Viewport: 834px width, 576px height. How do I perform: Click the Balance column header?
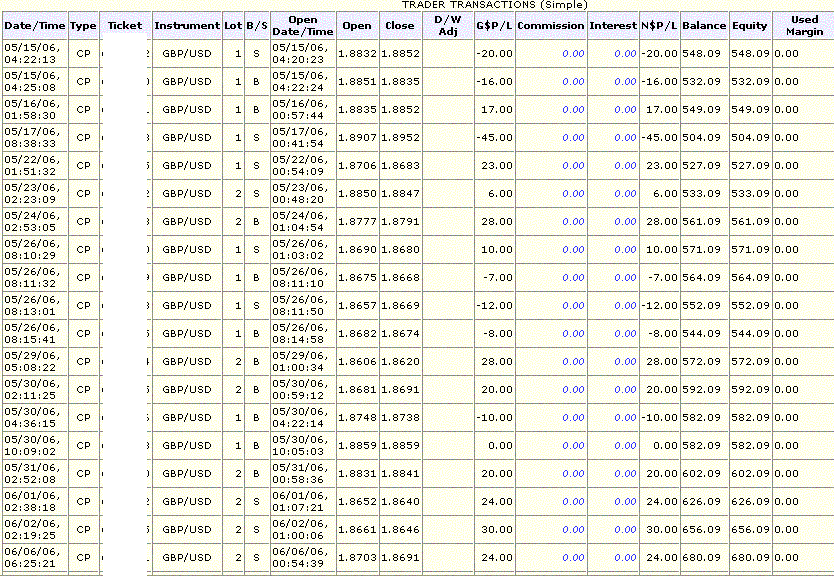pos(704,25)
